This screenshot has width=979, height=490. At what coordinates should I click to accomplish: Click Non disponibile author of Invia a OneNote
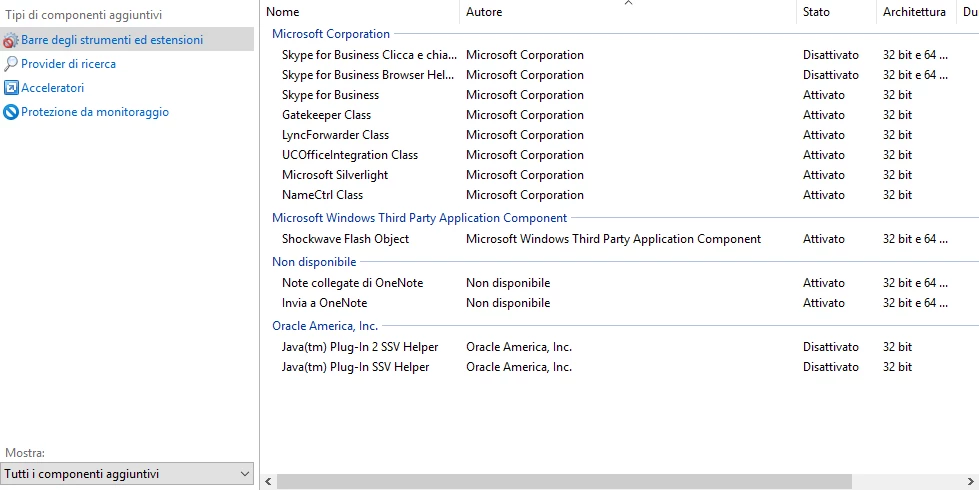point(508,303)
